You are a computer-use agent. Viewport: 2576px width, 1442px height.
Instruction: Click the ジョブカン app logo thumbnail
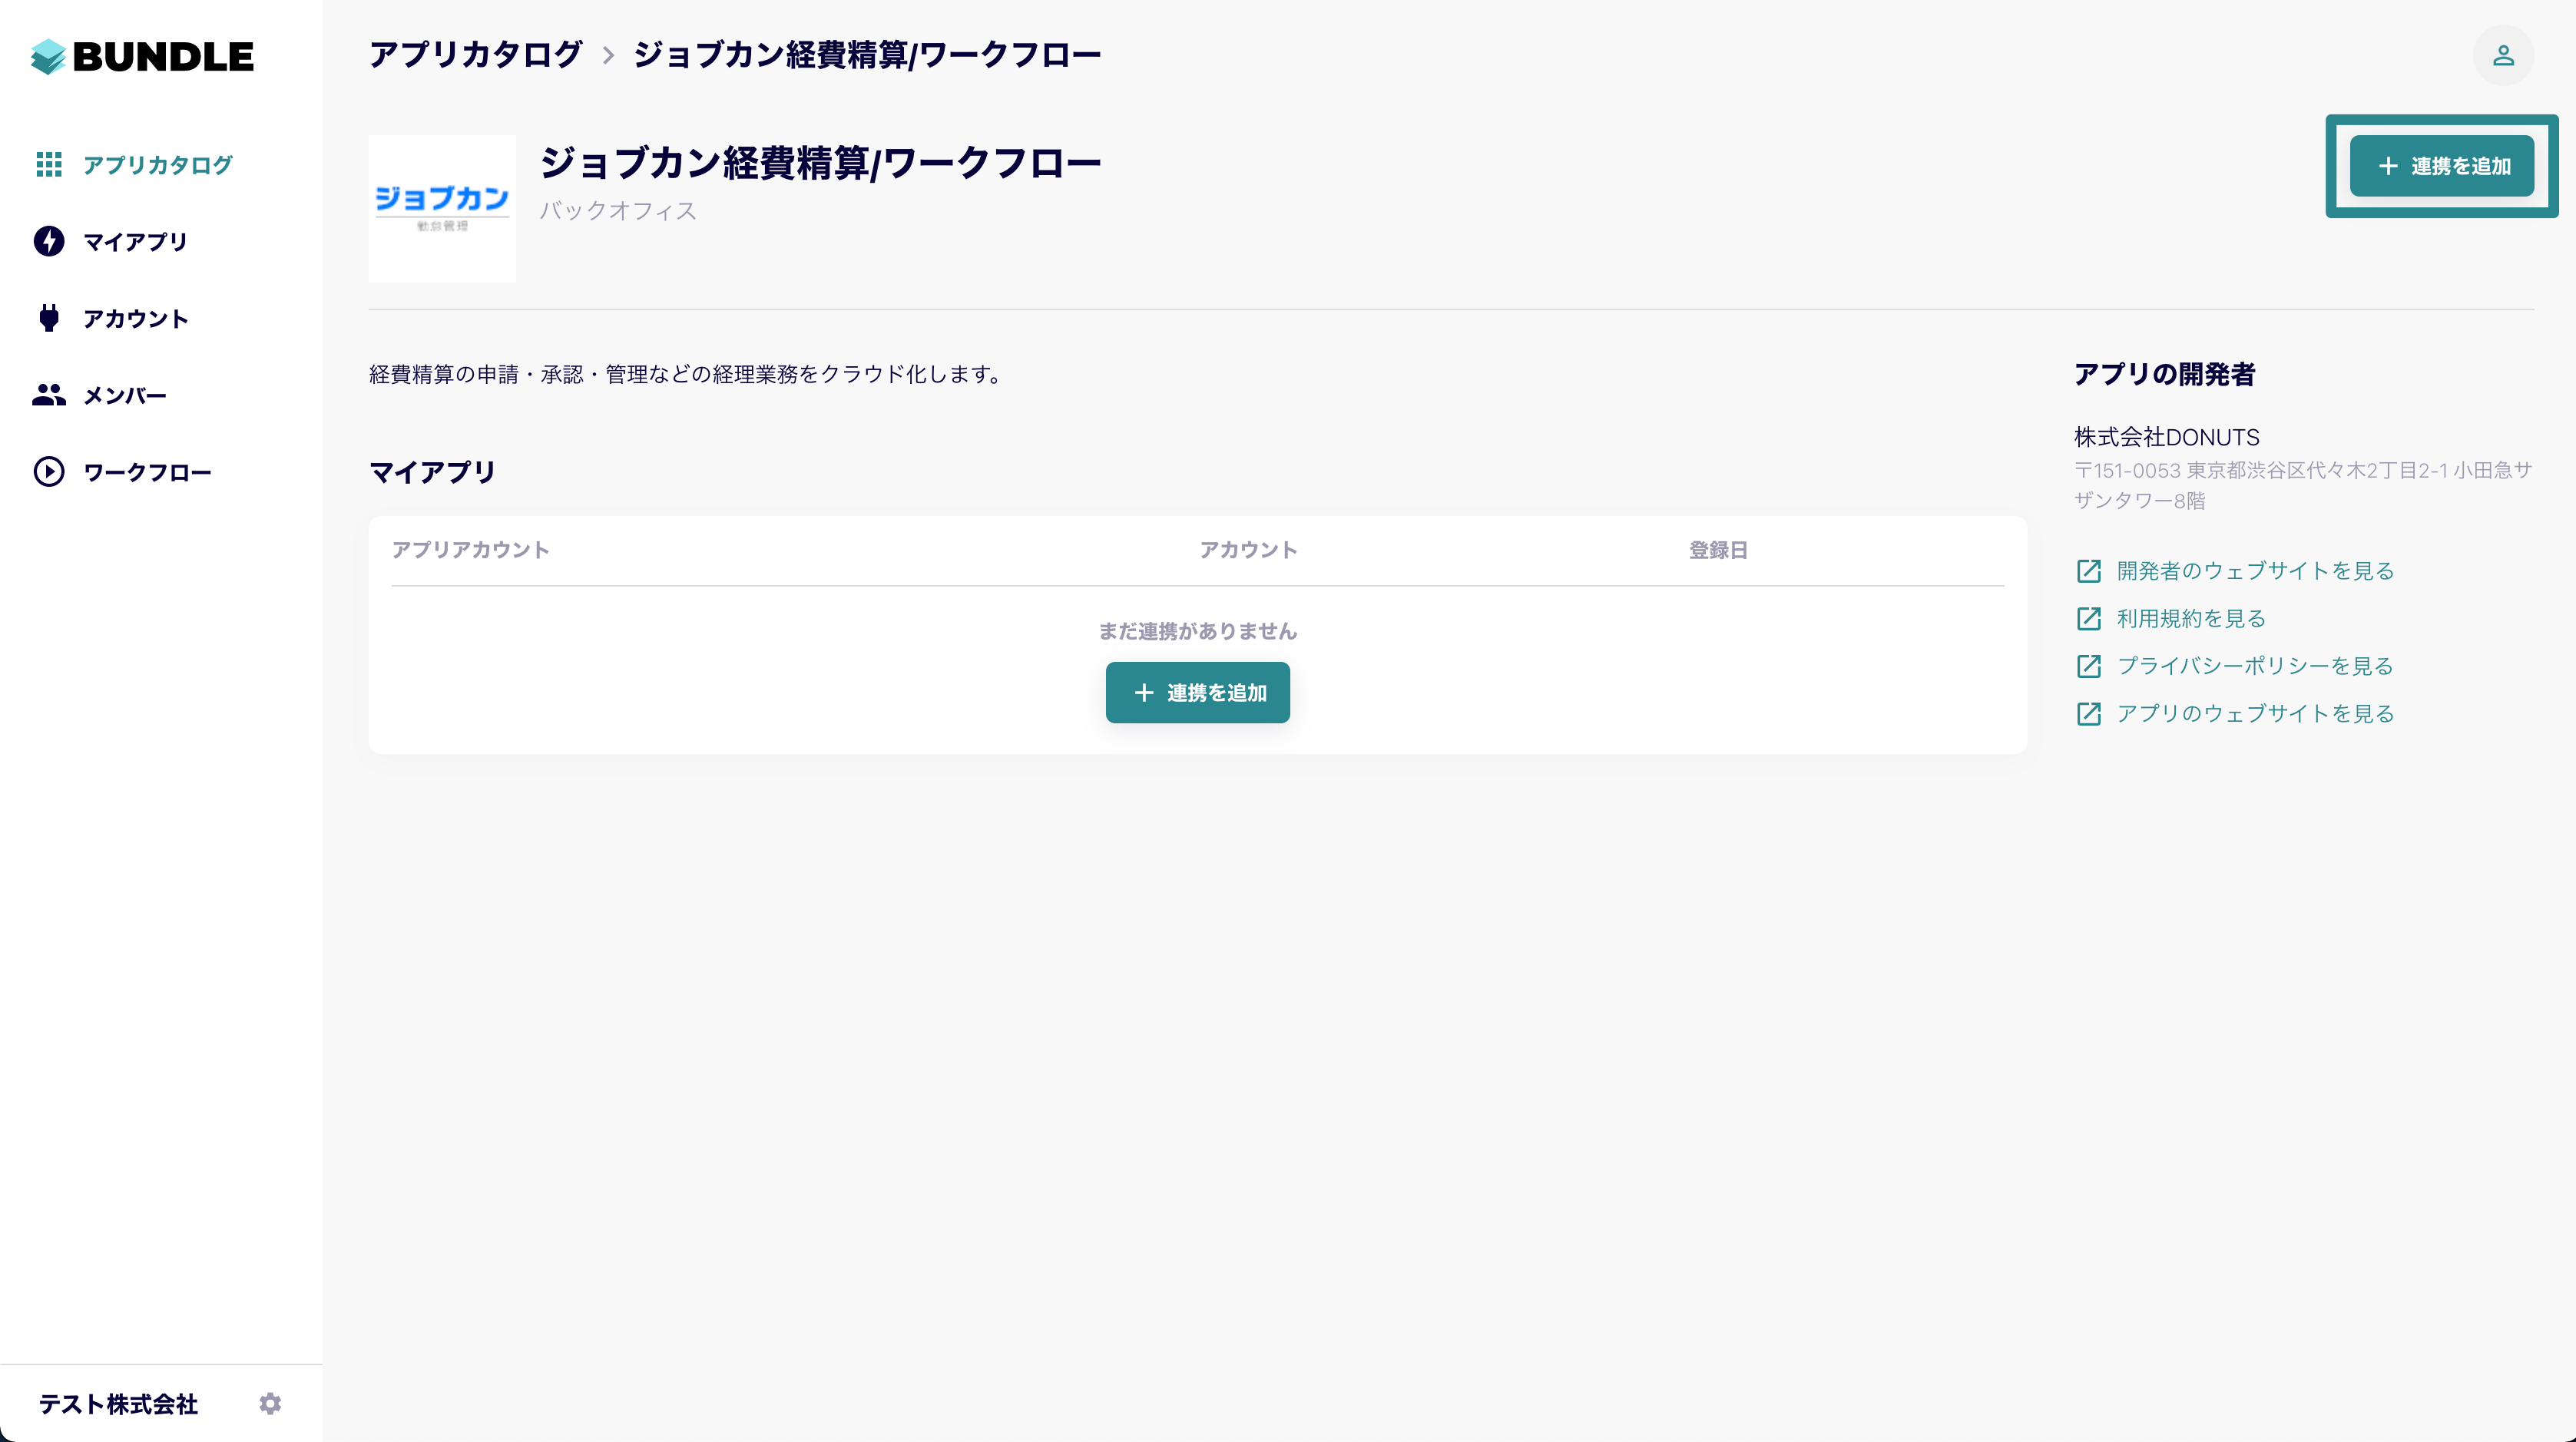coord(442,209)
